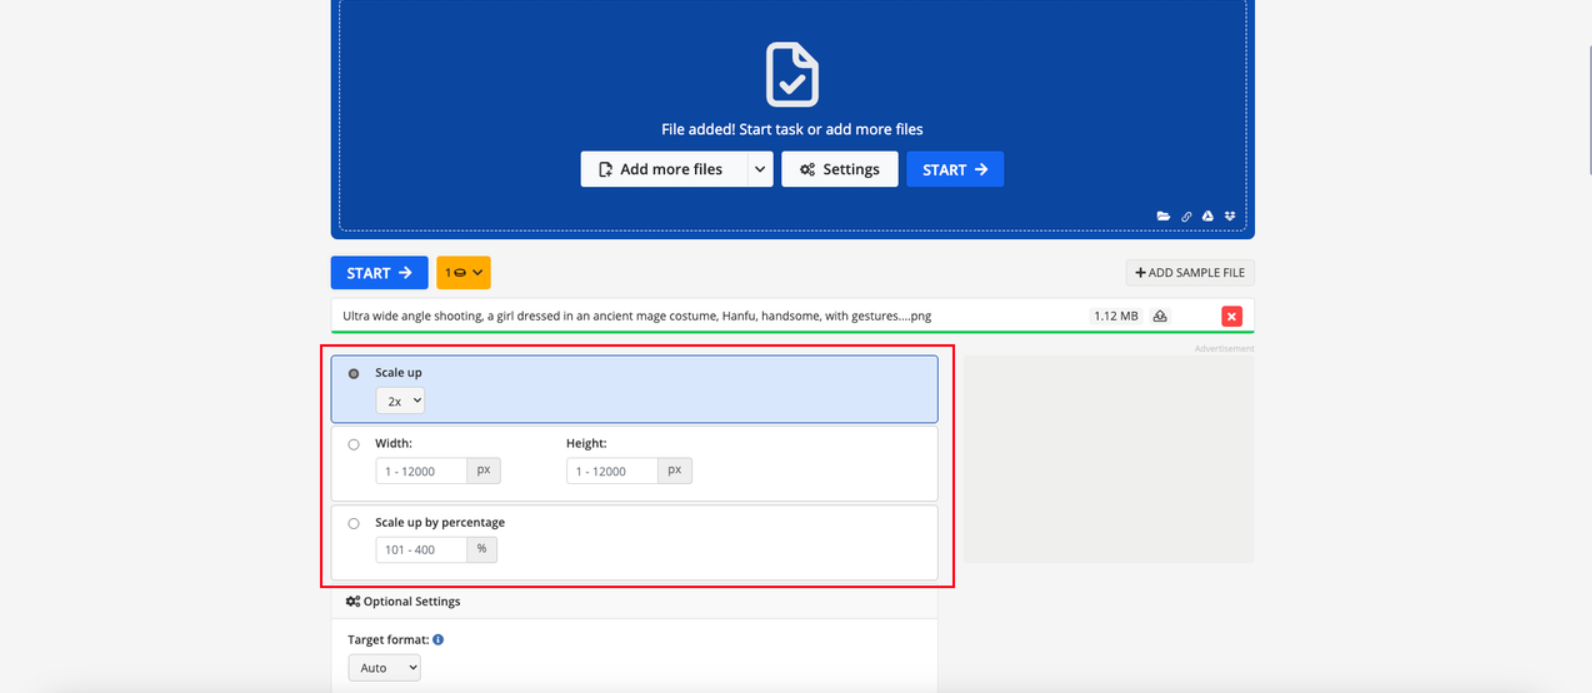Image resolution: width=1592 pixels, height=693 pixels.
Task: Click Add more files button
Action: pos(663,169)
